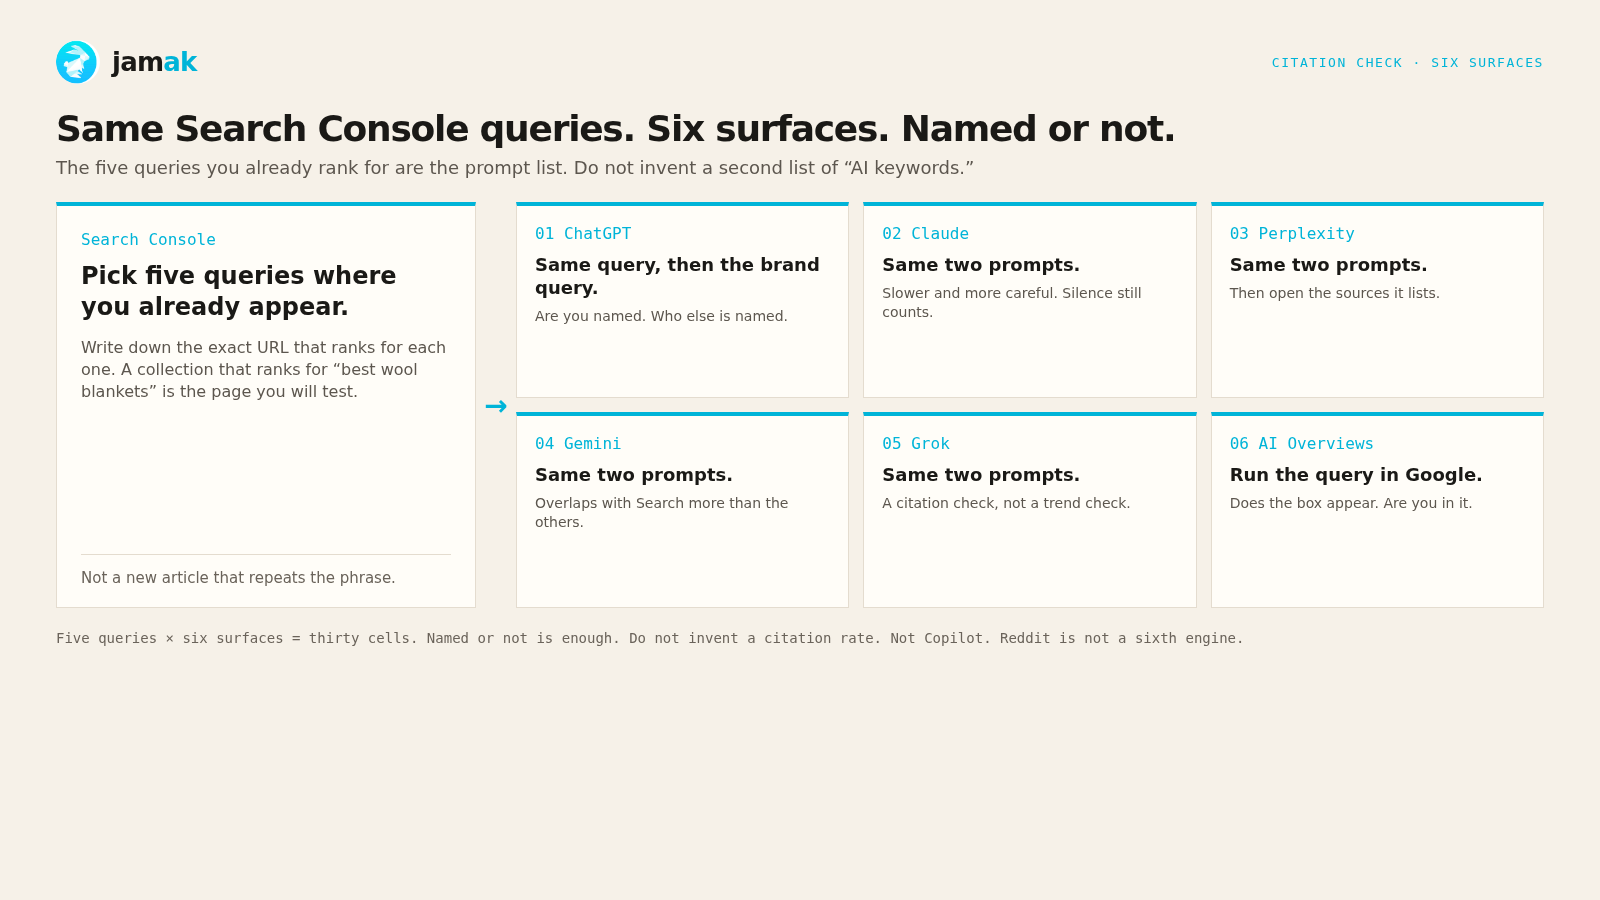The image size is (1600, 900).
Task: Click the subtitle about the five queries
Action: click(515, 168)
